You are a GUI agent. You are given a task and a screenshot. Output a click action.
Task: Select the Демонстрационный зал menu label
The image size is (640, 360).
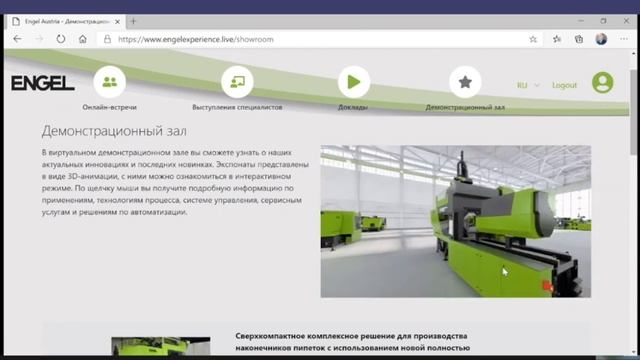pos(465,107)
